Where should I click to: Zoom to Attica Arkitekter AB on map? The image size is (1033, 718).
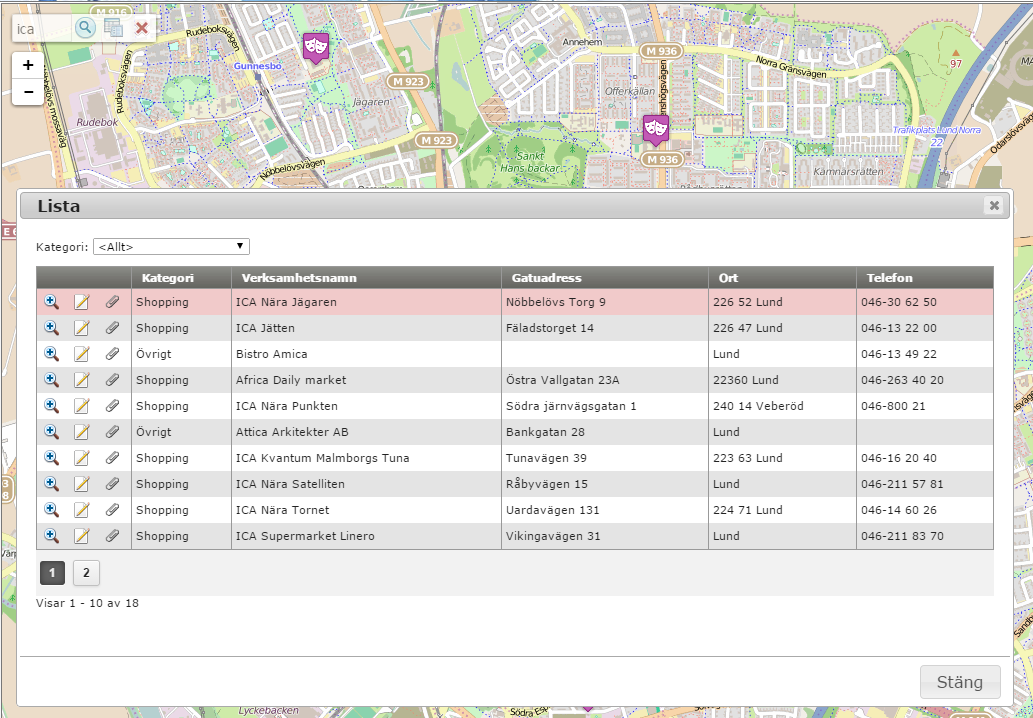point(51,432)
